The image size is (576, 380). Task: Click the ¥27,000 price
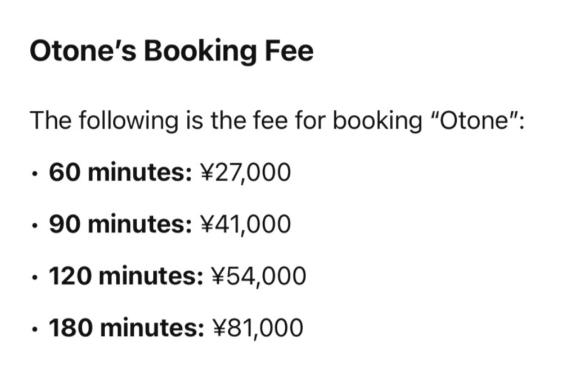[245, 172]
